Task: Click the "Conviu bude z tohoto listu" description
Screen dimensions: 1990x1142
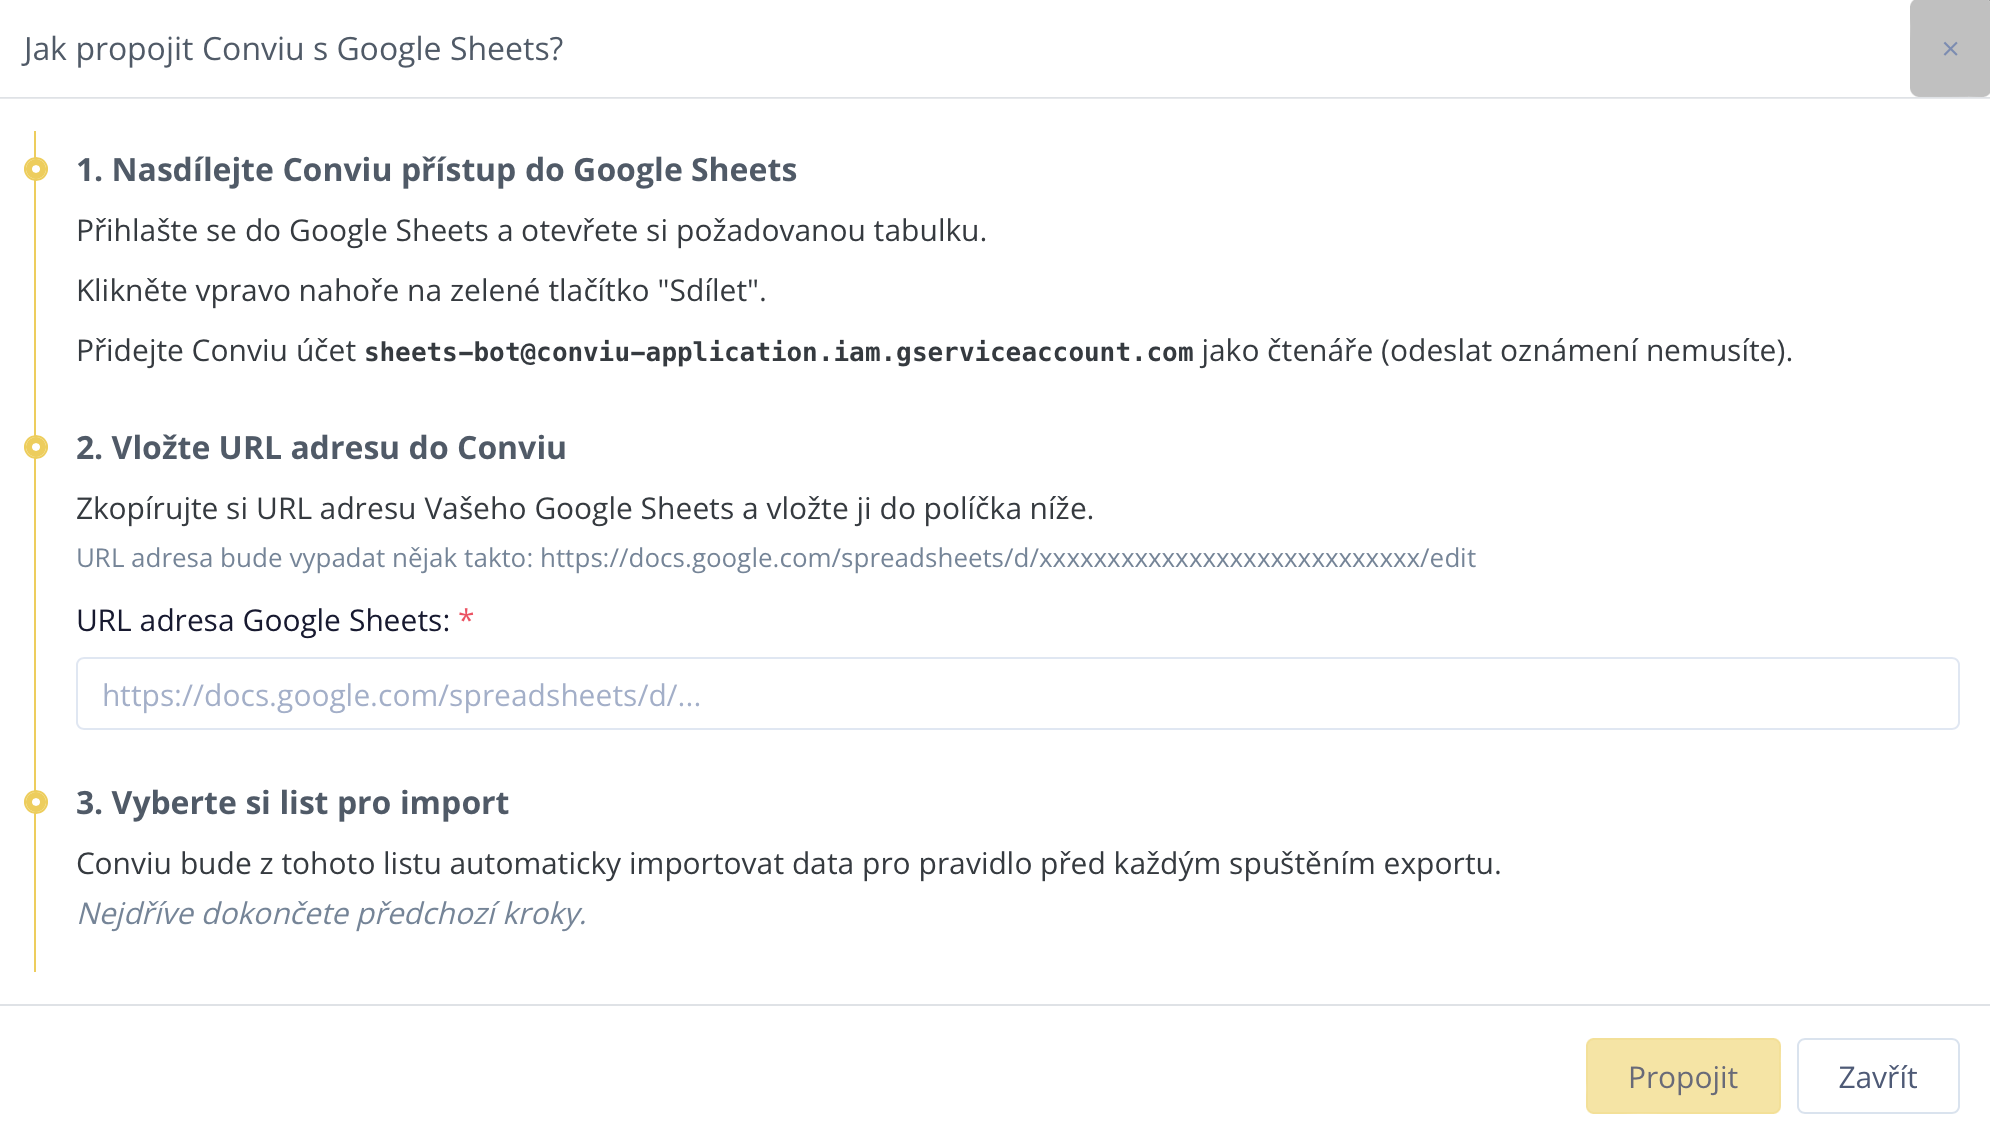Action: tap(788, 864)
